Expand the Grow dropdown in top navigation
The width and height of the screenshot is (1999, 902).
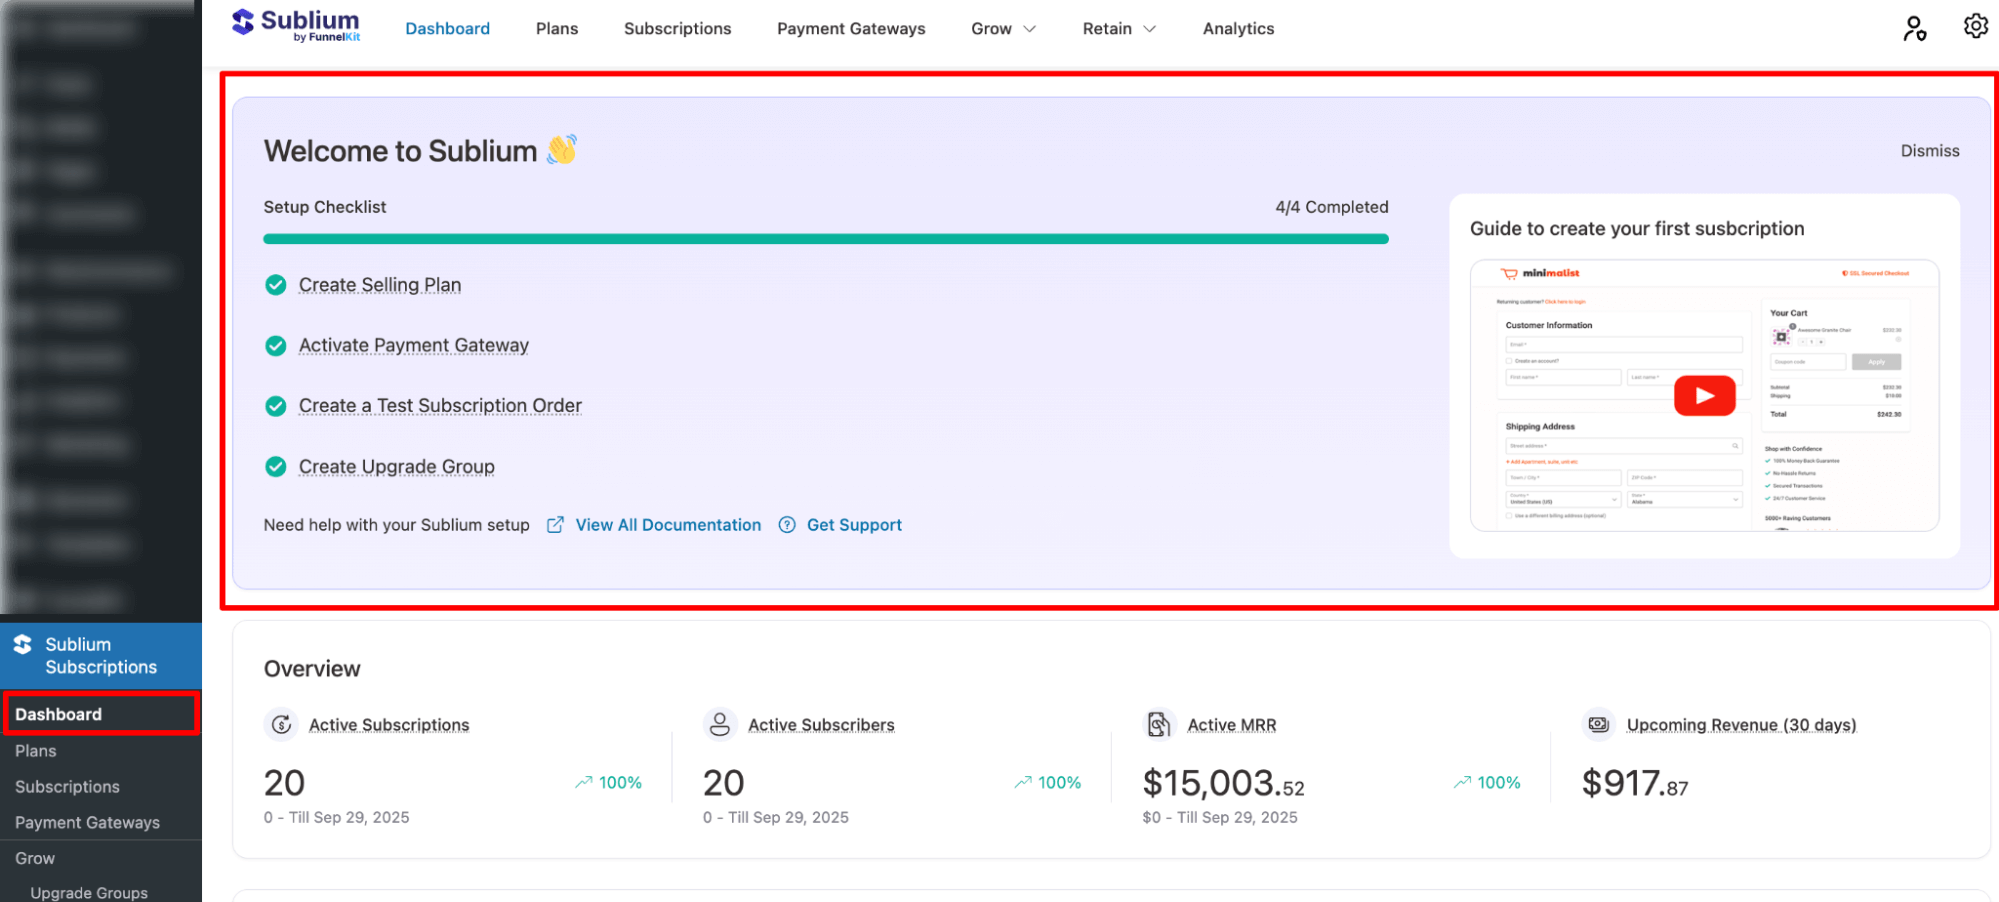coord(1003,29)
